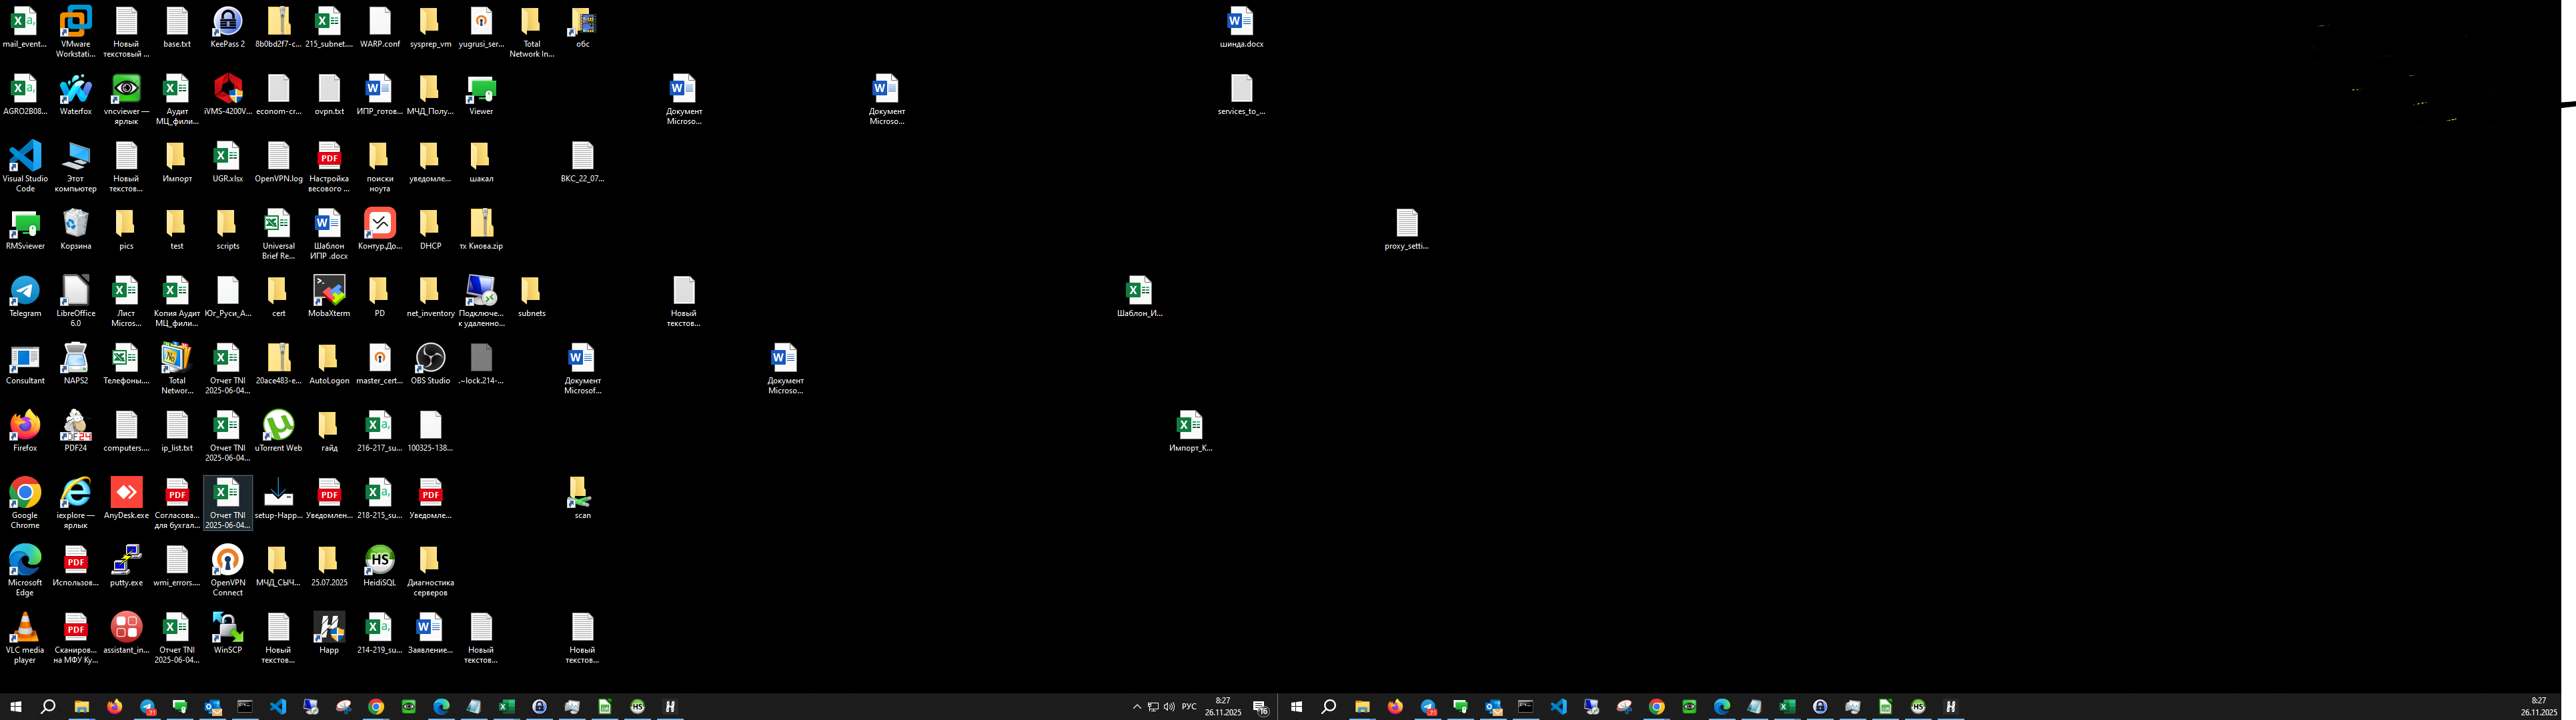Open the KeePass 2 desktop shortcut
Viewport: 2576px width, 720px height.
[x=227, y=23]
